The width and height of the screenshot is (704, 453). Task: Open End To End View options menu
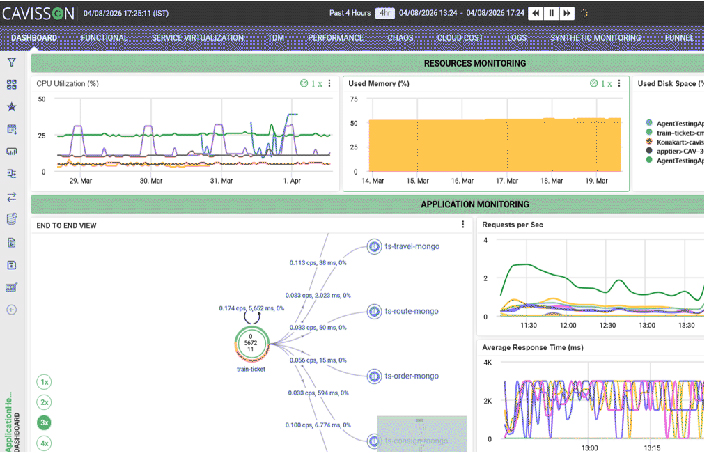coord(463,224)
